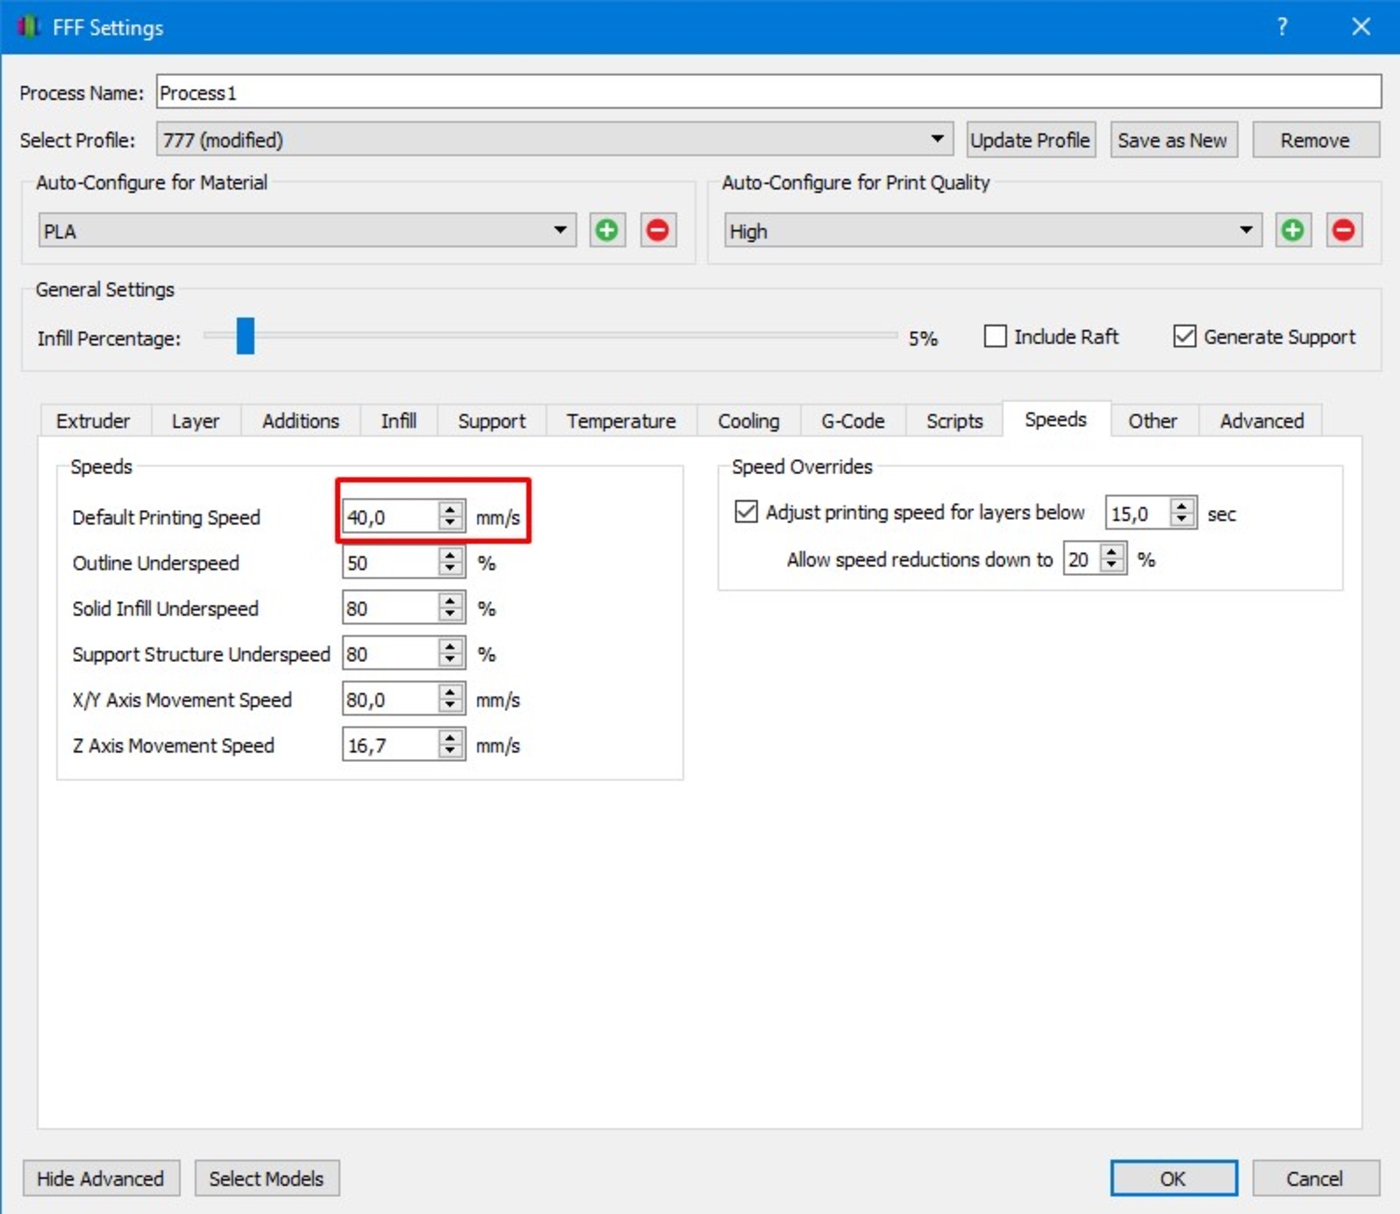Increase speed reductions percent with up arrow
Viewport: 1400px width, 1214px height.
click(1113, 551)
